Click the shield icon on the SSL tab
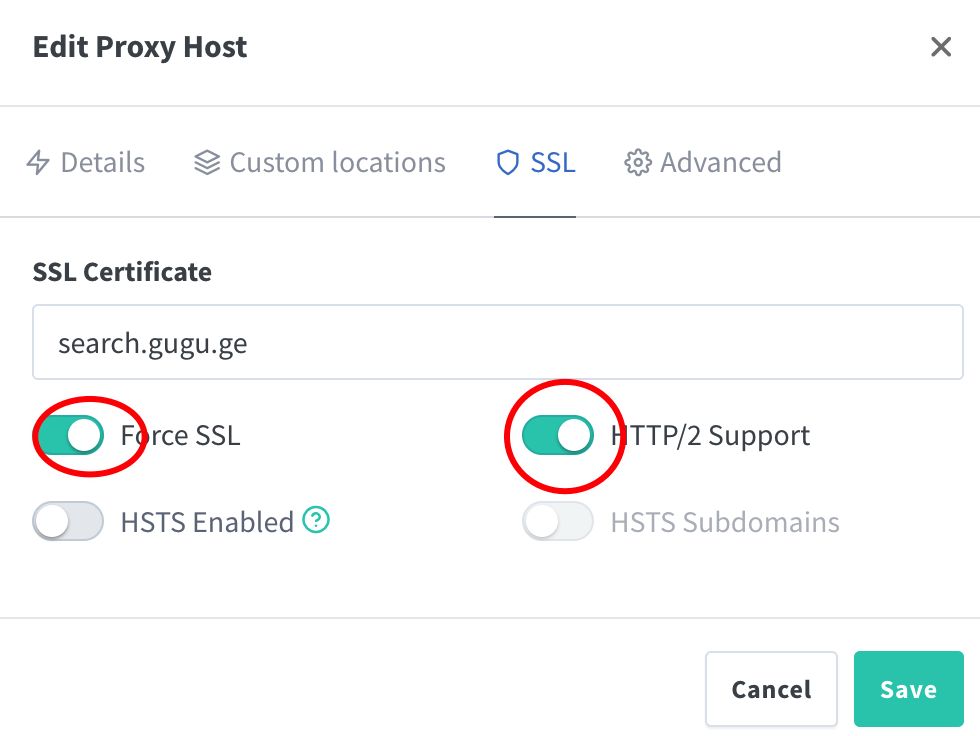This screenshot has width=980, height=736. tap(507, 162)
